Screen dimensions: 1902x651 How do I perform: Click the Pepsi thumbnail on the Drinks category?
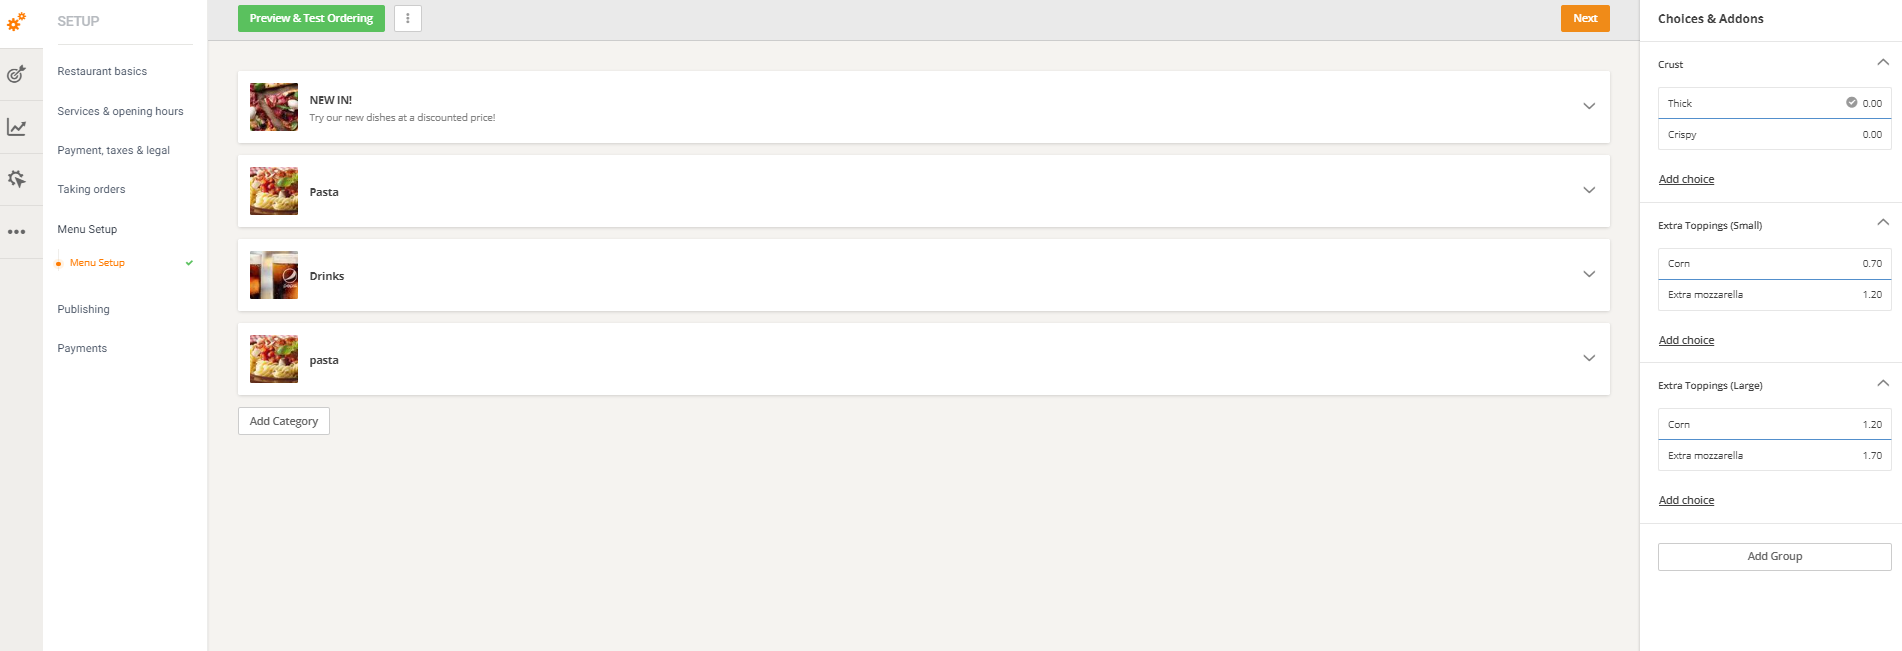[273, 275]
